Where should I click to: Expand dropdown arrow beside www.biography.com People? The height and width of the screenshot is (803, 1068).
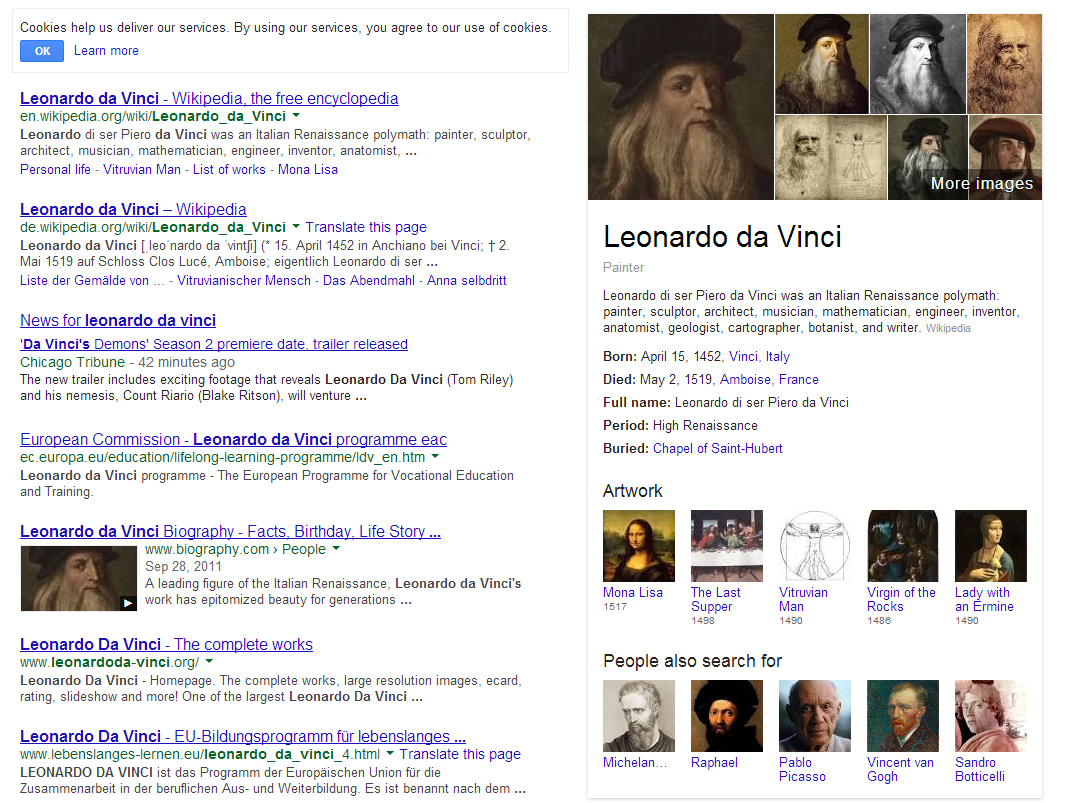pyautogui.click(x=336, y=549)
